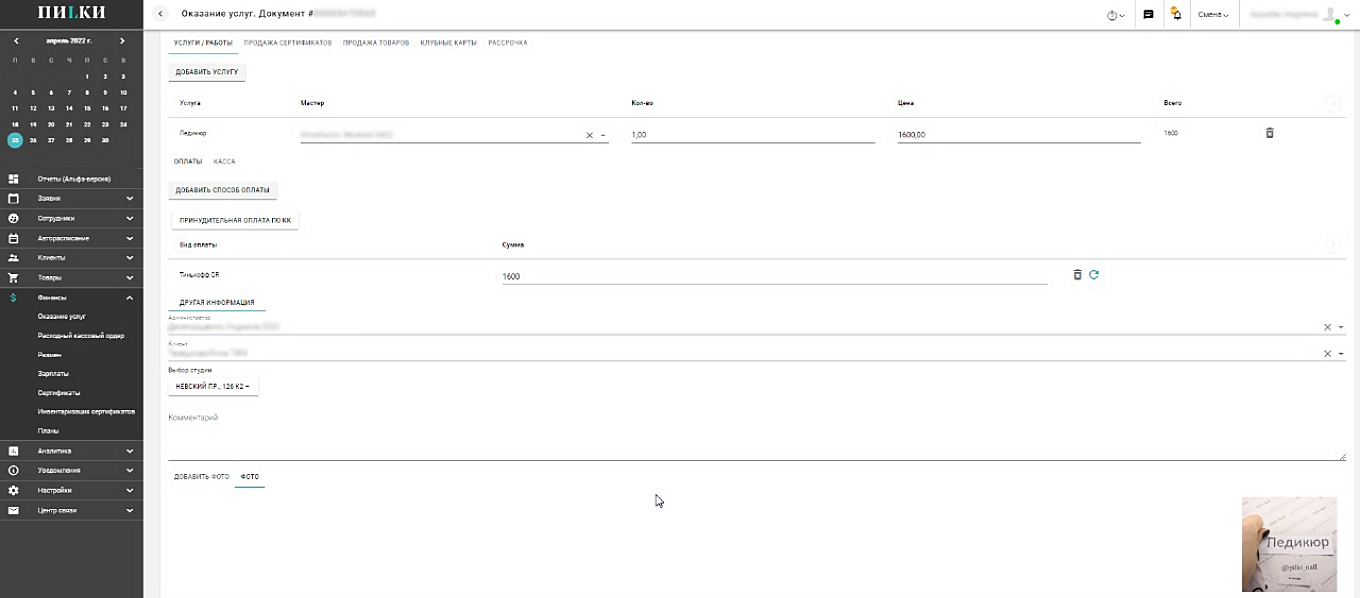Open Расходный кассовый ордер submenu item
The height and width of the screenshot is (598, 1360).
point(81,335)
